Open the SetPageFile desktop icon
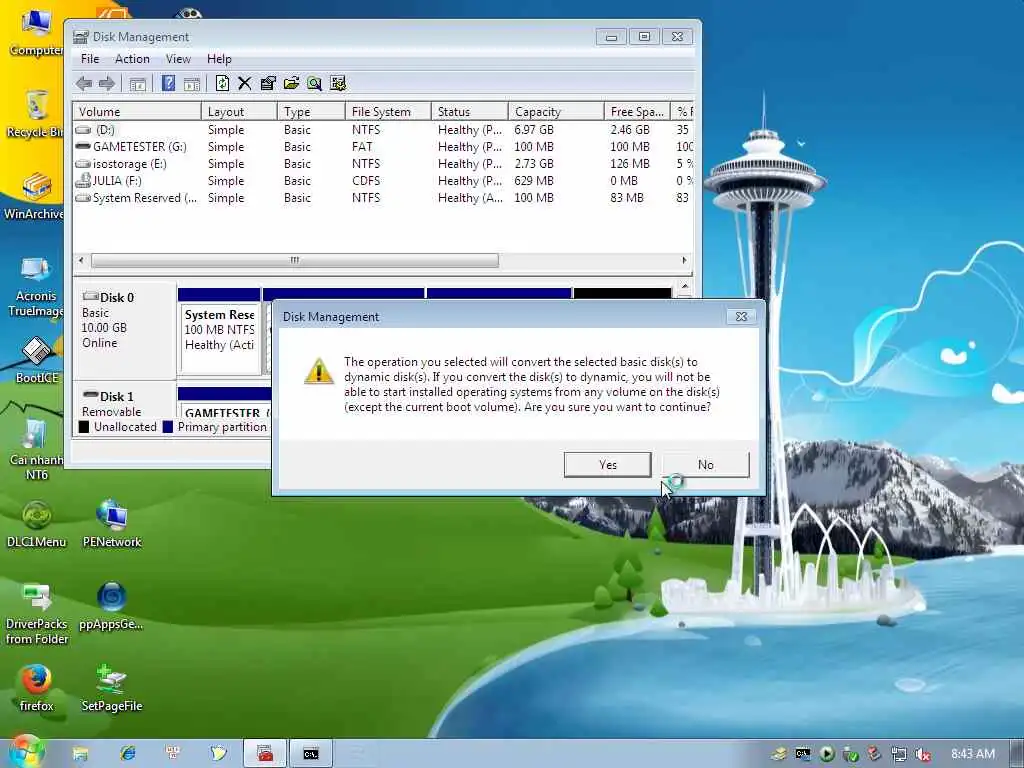Image resolution: width=1024 pixels, height=768 pixels. [x=112, y=688]
